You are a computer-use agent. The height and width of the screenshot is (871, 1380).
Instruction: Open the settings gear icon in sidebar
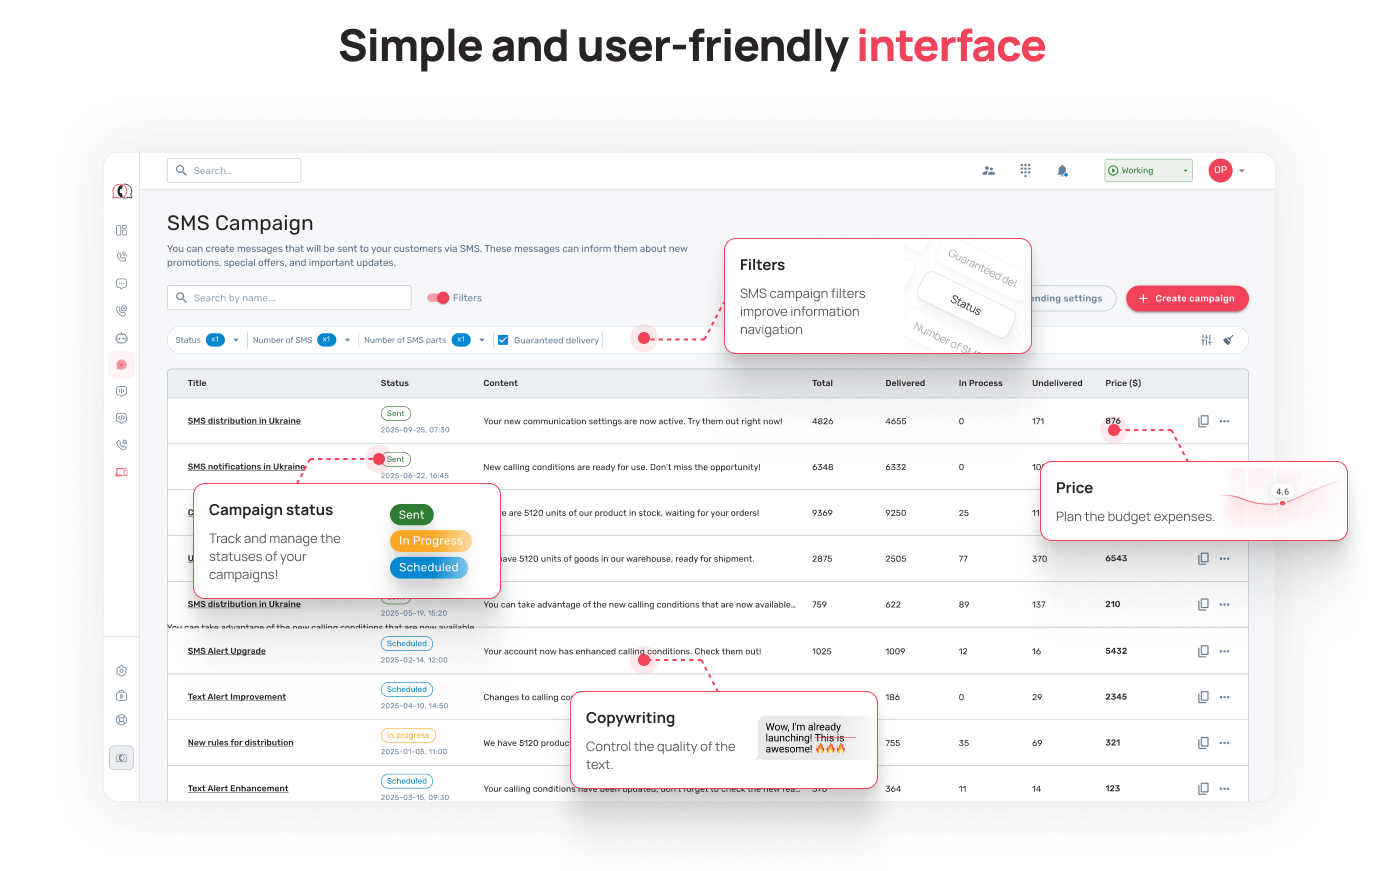click(121, 671)
